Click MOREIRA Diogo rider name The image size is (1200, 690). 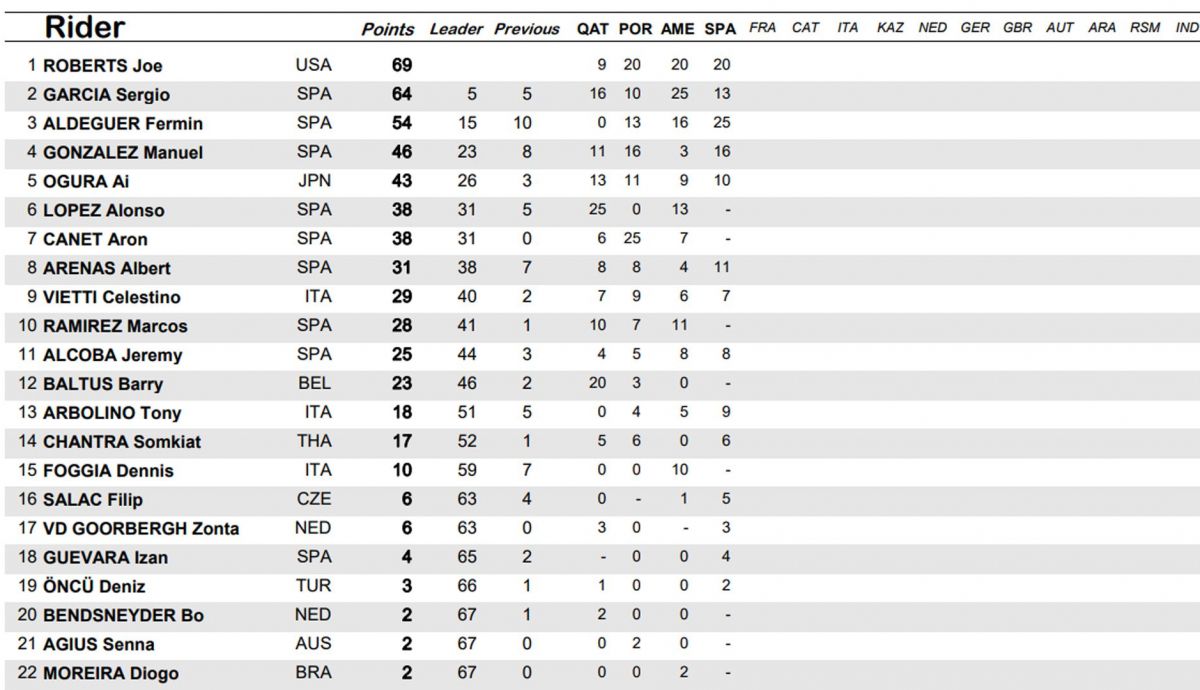click(111, 674)
